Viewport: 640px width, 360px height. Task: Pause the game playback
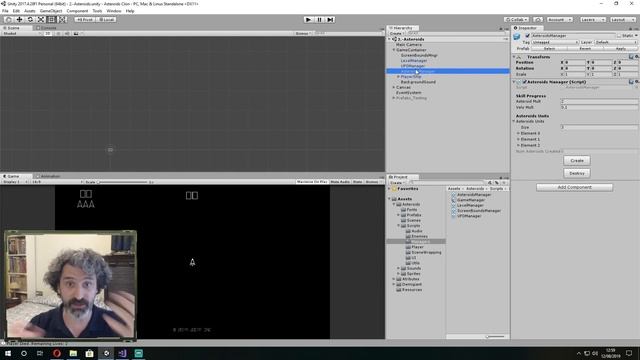(320, 20)
